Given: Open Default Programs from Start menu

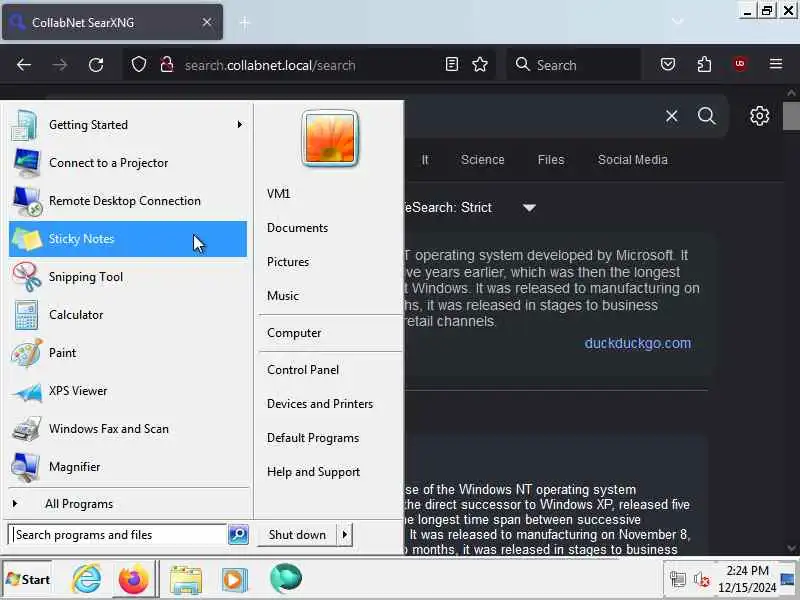Looking at the screenshot, I should [x=313, y=438].
